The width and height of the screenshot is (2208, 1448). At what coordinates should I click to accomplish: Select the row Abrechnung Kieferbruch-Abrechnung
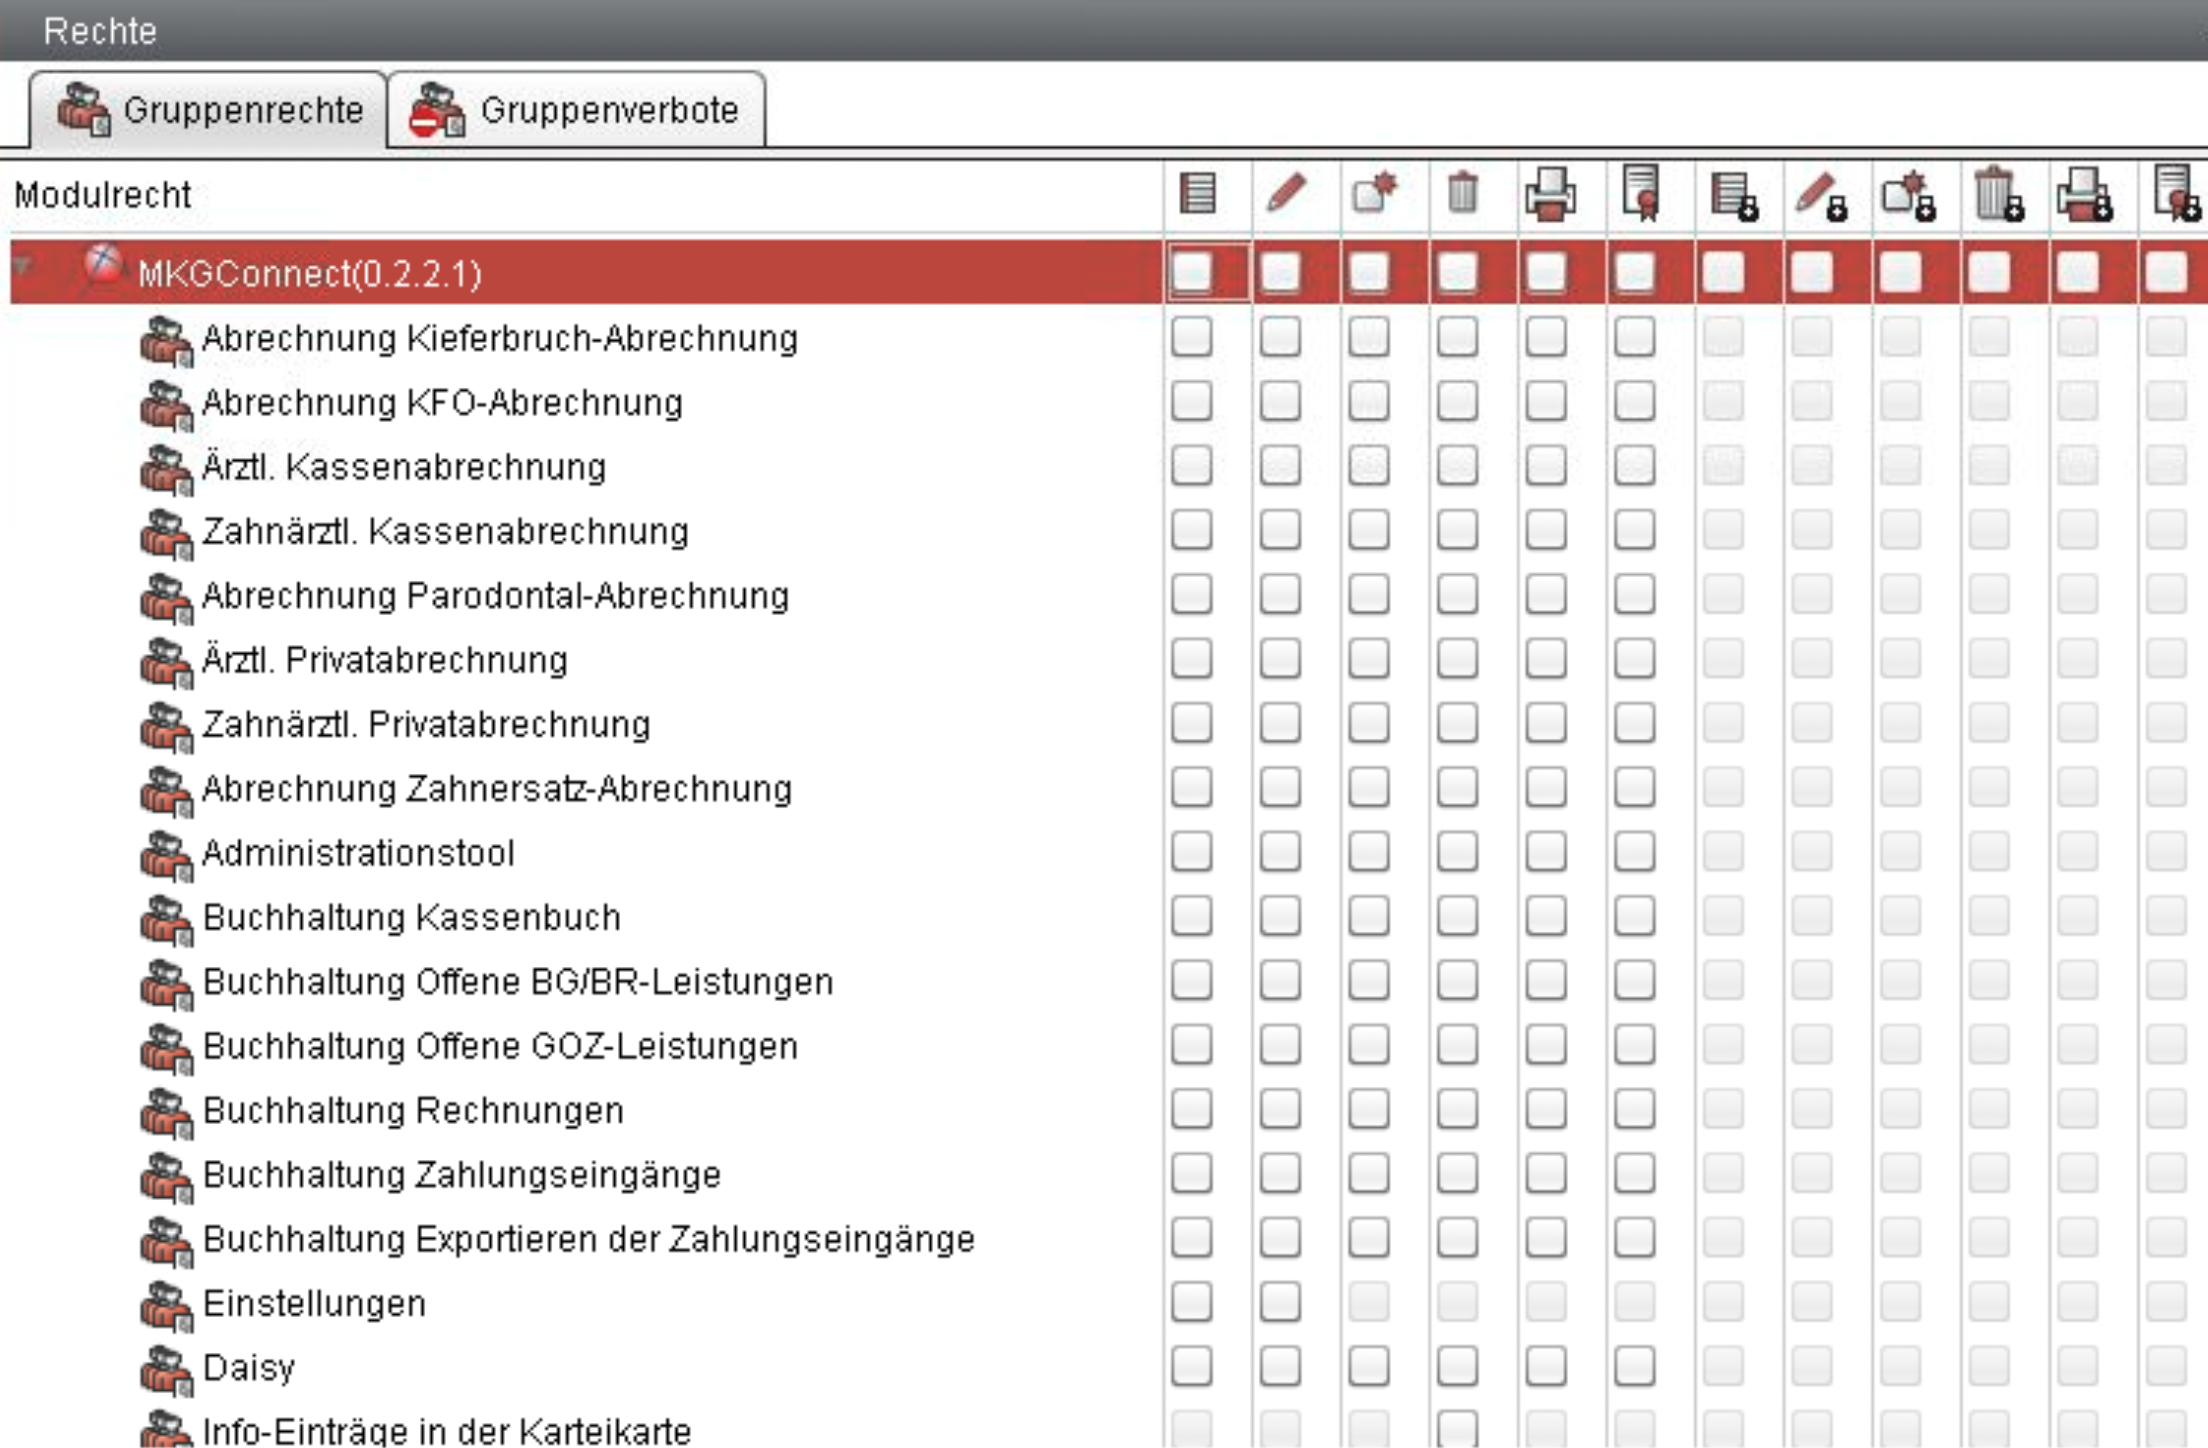(500, 339)
